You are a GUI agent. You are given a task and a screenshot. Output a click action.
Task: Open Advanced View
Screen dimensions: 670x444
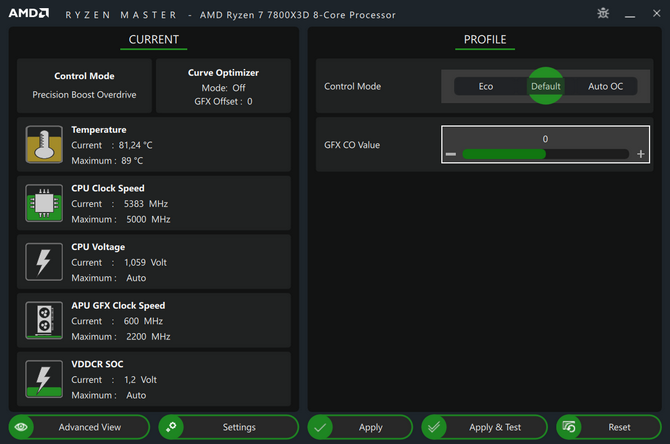coord(79,427)
